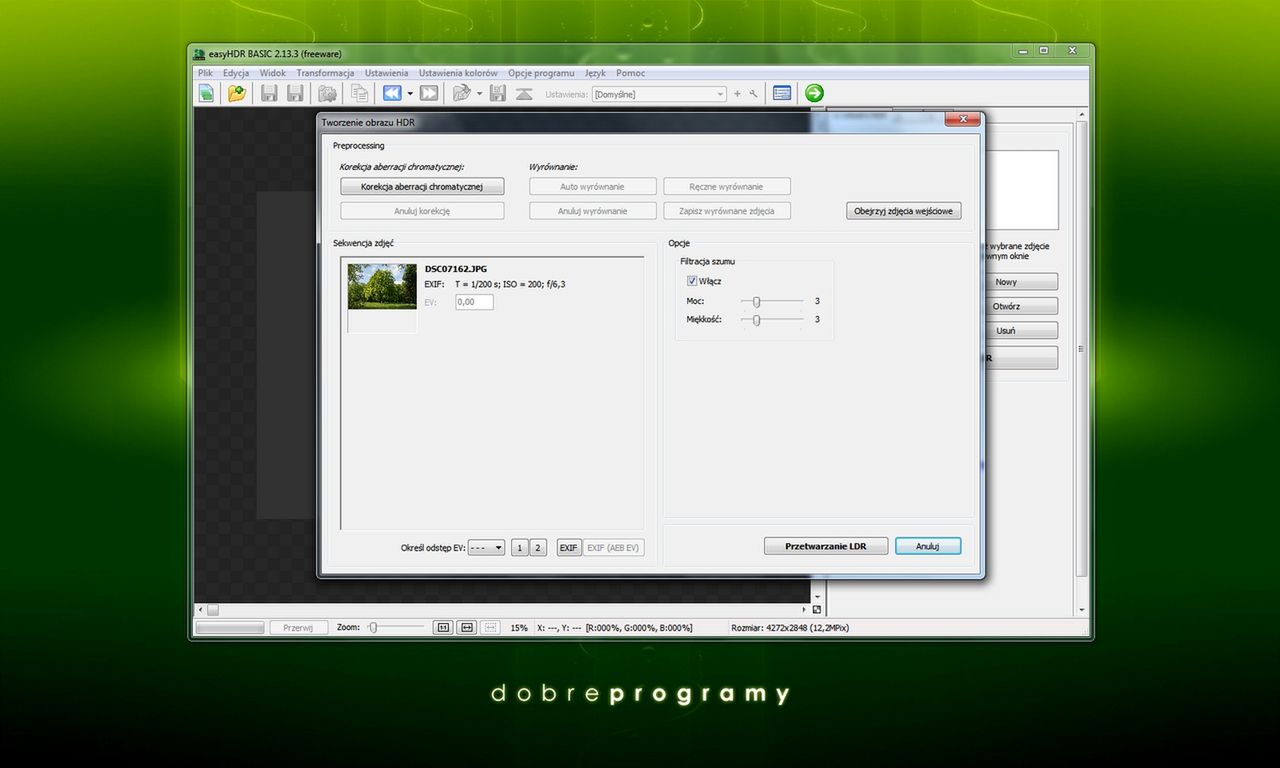Click Obejrzyj zdjęcia wejściowe button
Image resolution: width=1280 pixels, height=768 pixels.
[x=904, y=211]
